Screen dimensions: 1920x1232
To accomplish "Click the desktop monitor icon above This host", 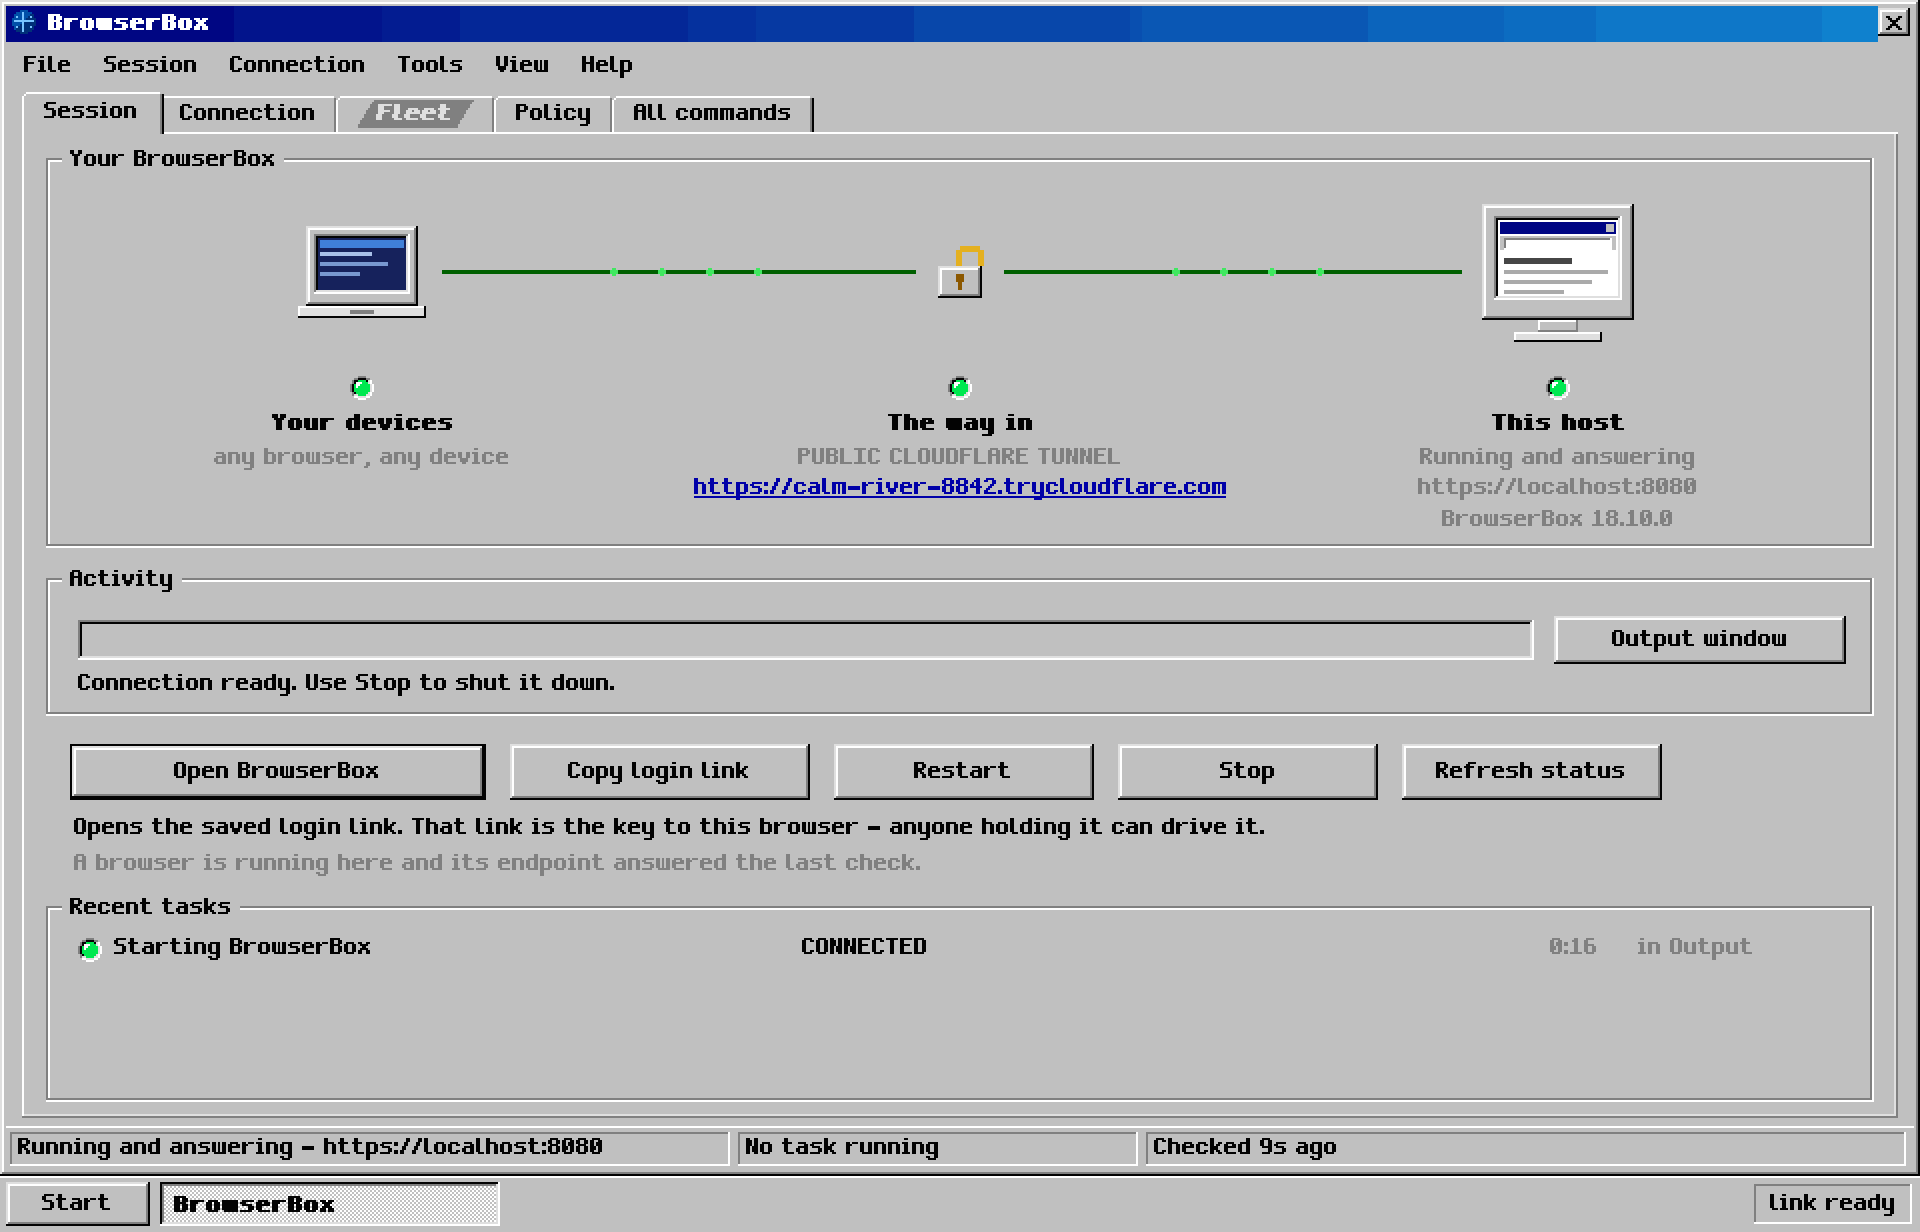I will (x=1557, y=272).
